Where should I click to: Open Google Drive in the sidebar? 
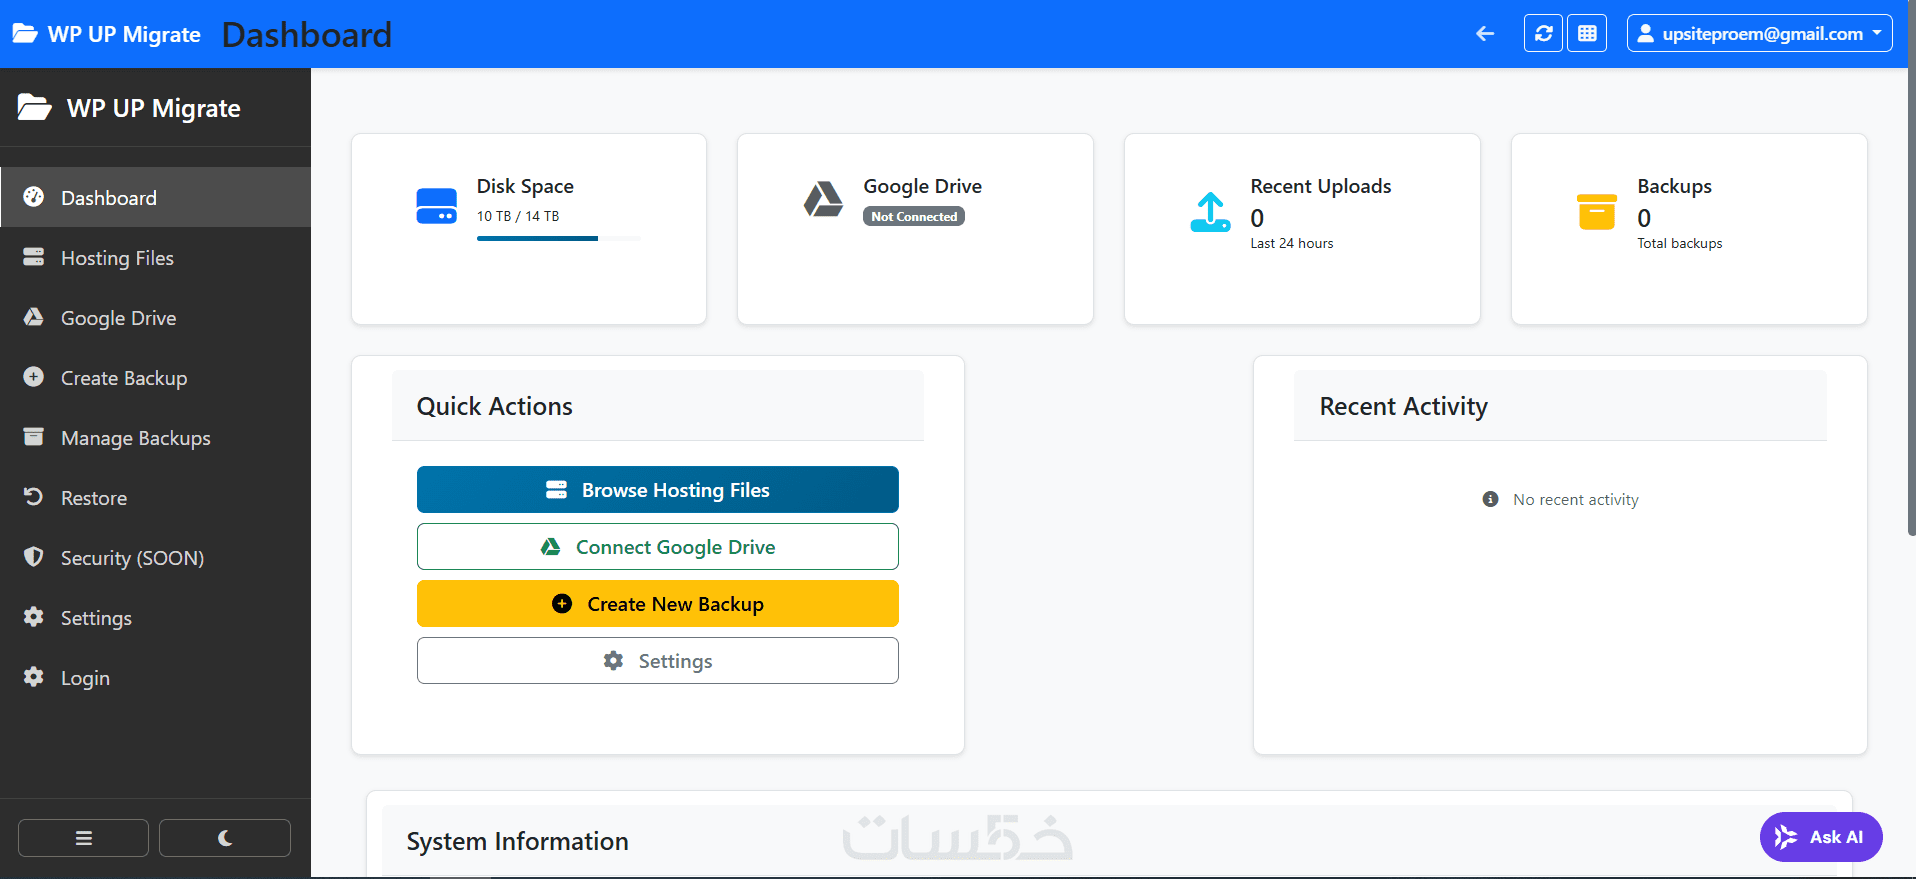(155, 317)
